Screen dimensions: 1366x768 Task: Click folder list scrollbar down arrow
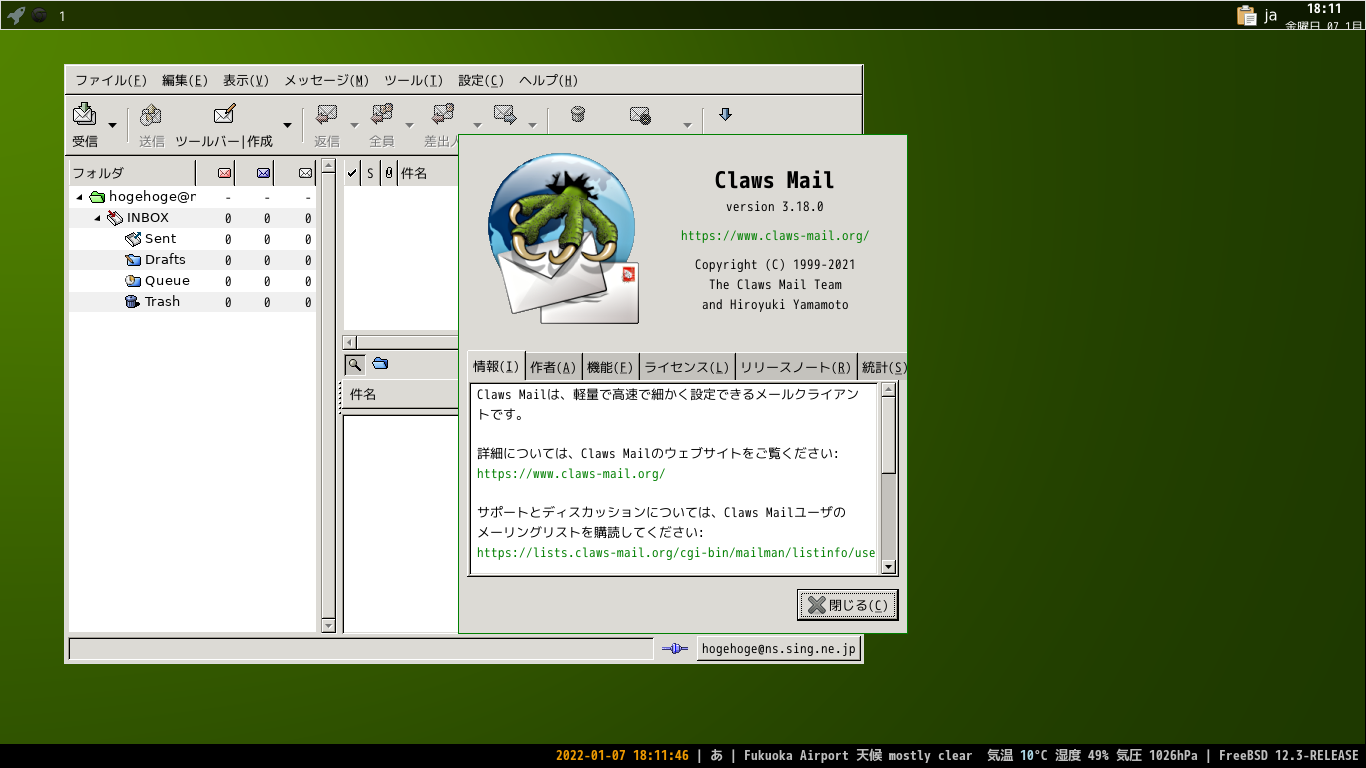pos(328,626)
